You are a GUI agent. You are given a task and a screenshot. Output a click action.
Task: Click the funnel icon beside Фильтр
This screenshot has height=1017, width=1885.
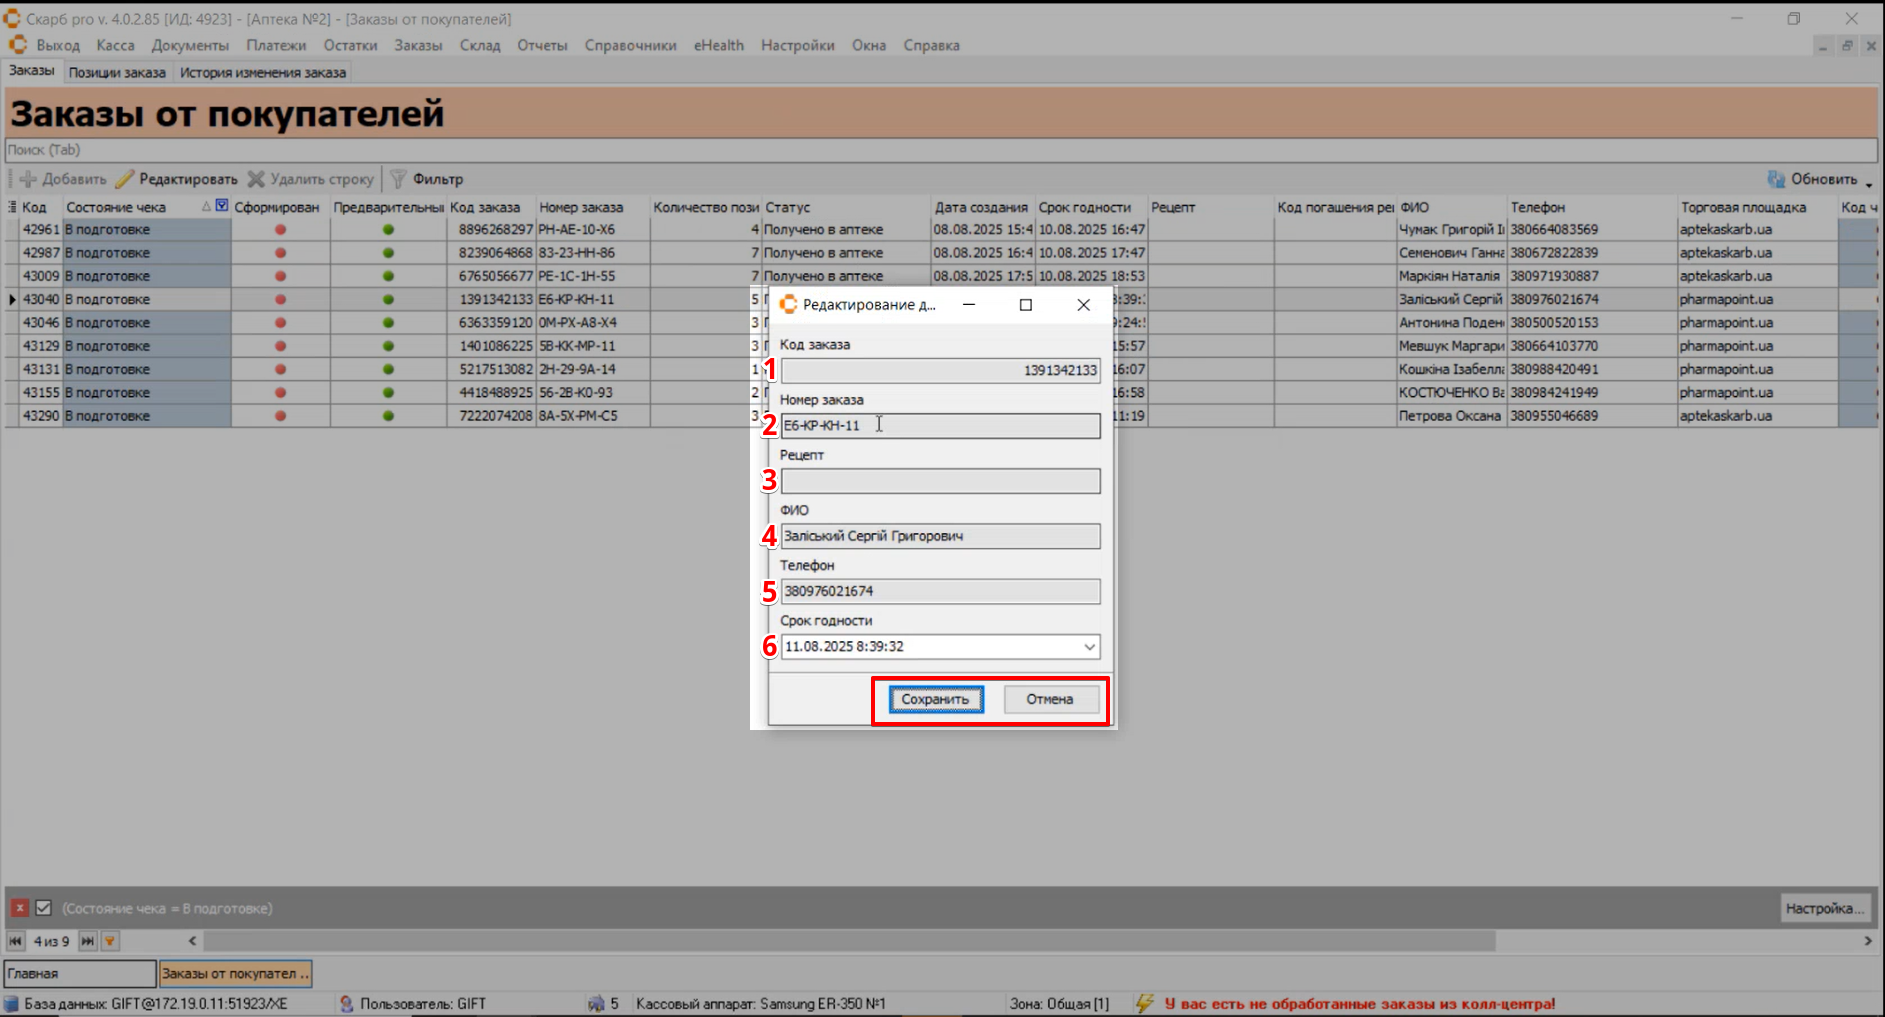[398, 179]
